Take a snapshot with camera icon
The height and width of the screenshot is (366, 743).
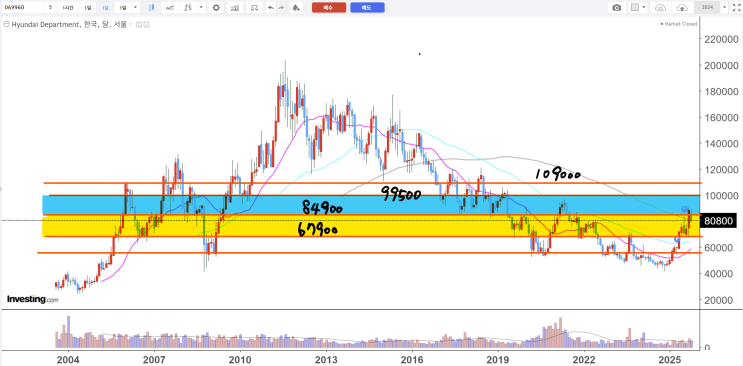(616, 8)
